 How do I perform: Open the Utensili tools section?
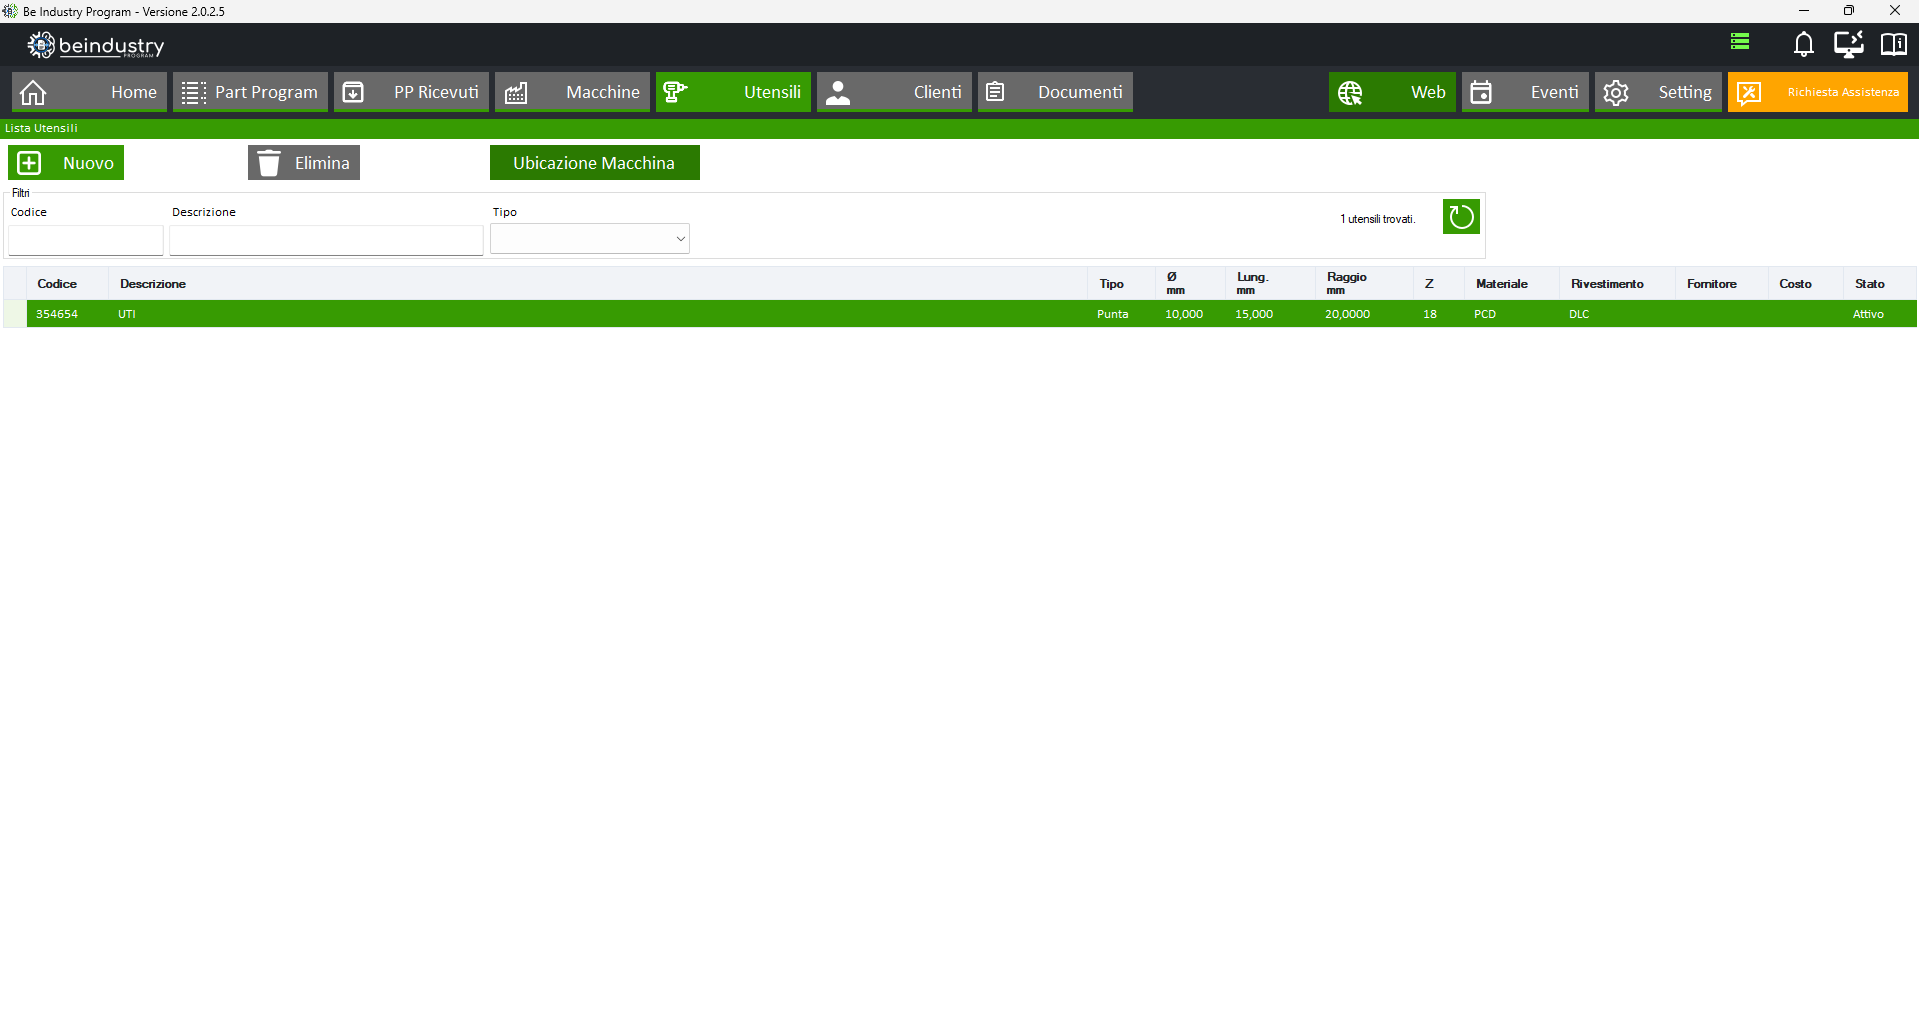pos(733,92)
